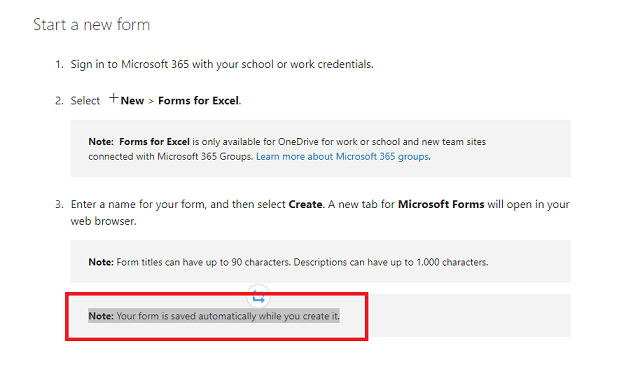Click highlighted note about form saved automatically
Viewport: 624px width, 367px height.
(x=214, y=316)
